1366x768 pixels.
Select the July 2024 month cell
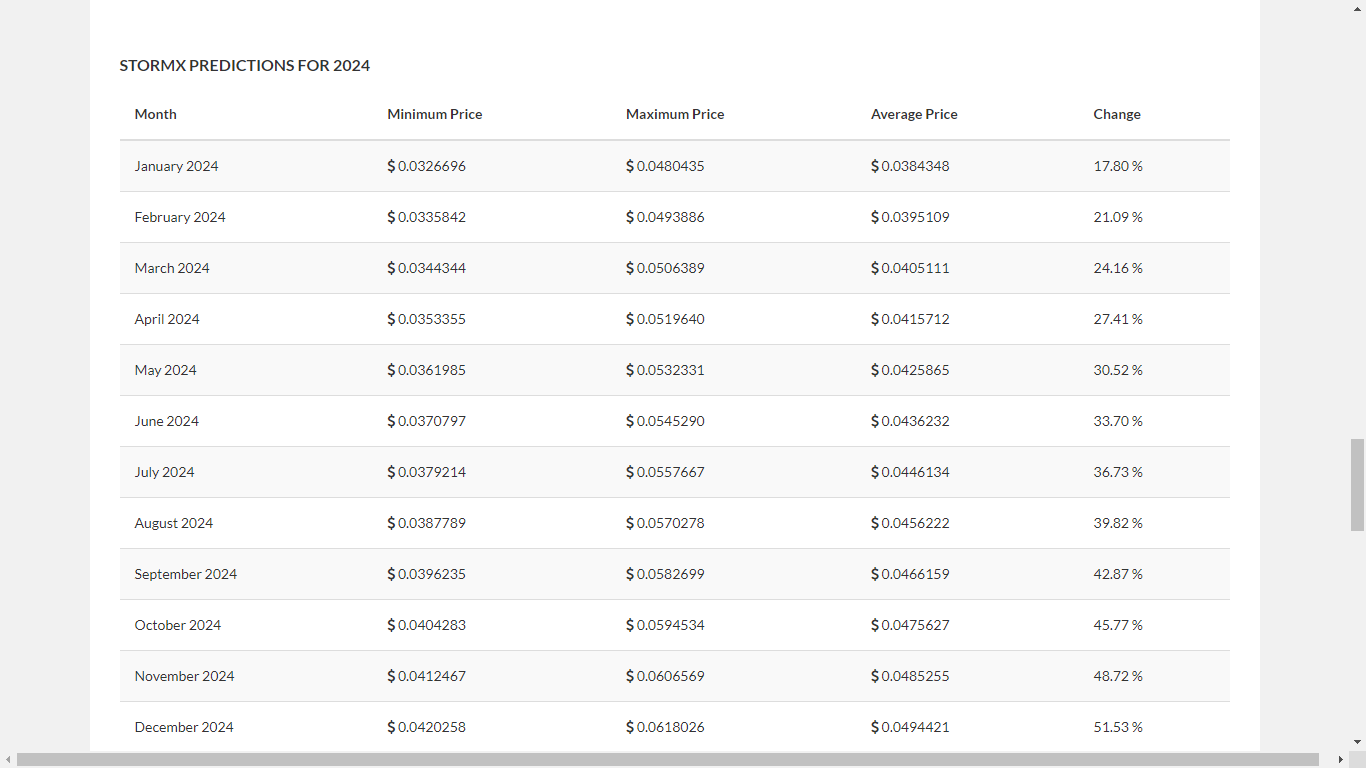[x=165, y=472]
